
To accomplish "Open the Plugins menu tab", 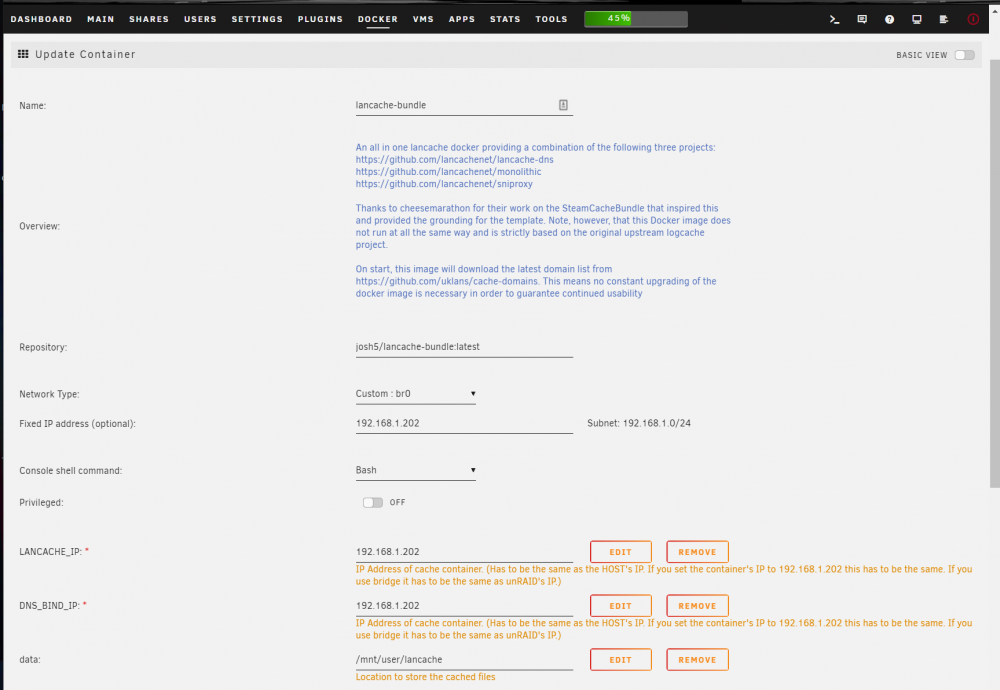I will click(320, 19).
